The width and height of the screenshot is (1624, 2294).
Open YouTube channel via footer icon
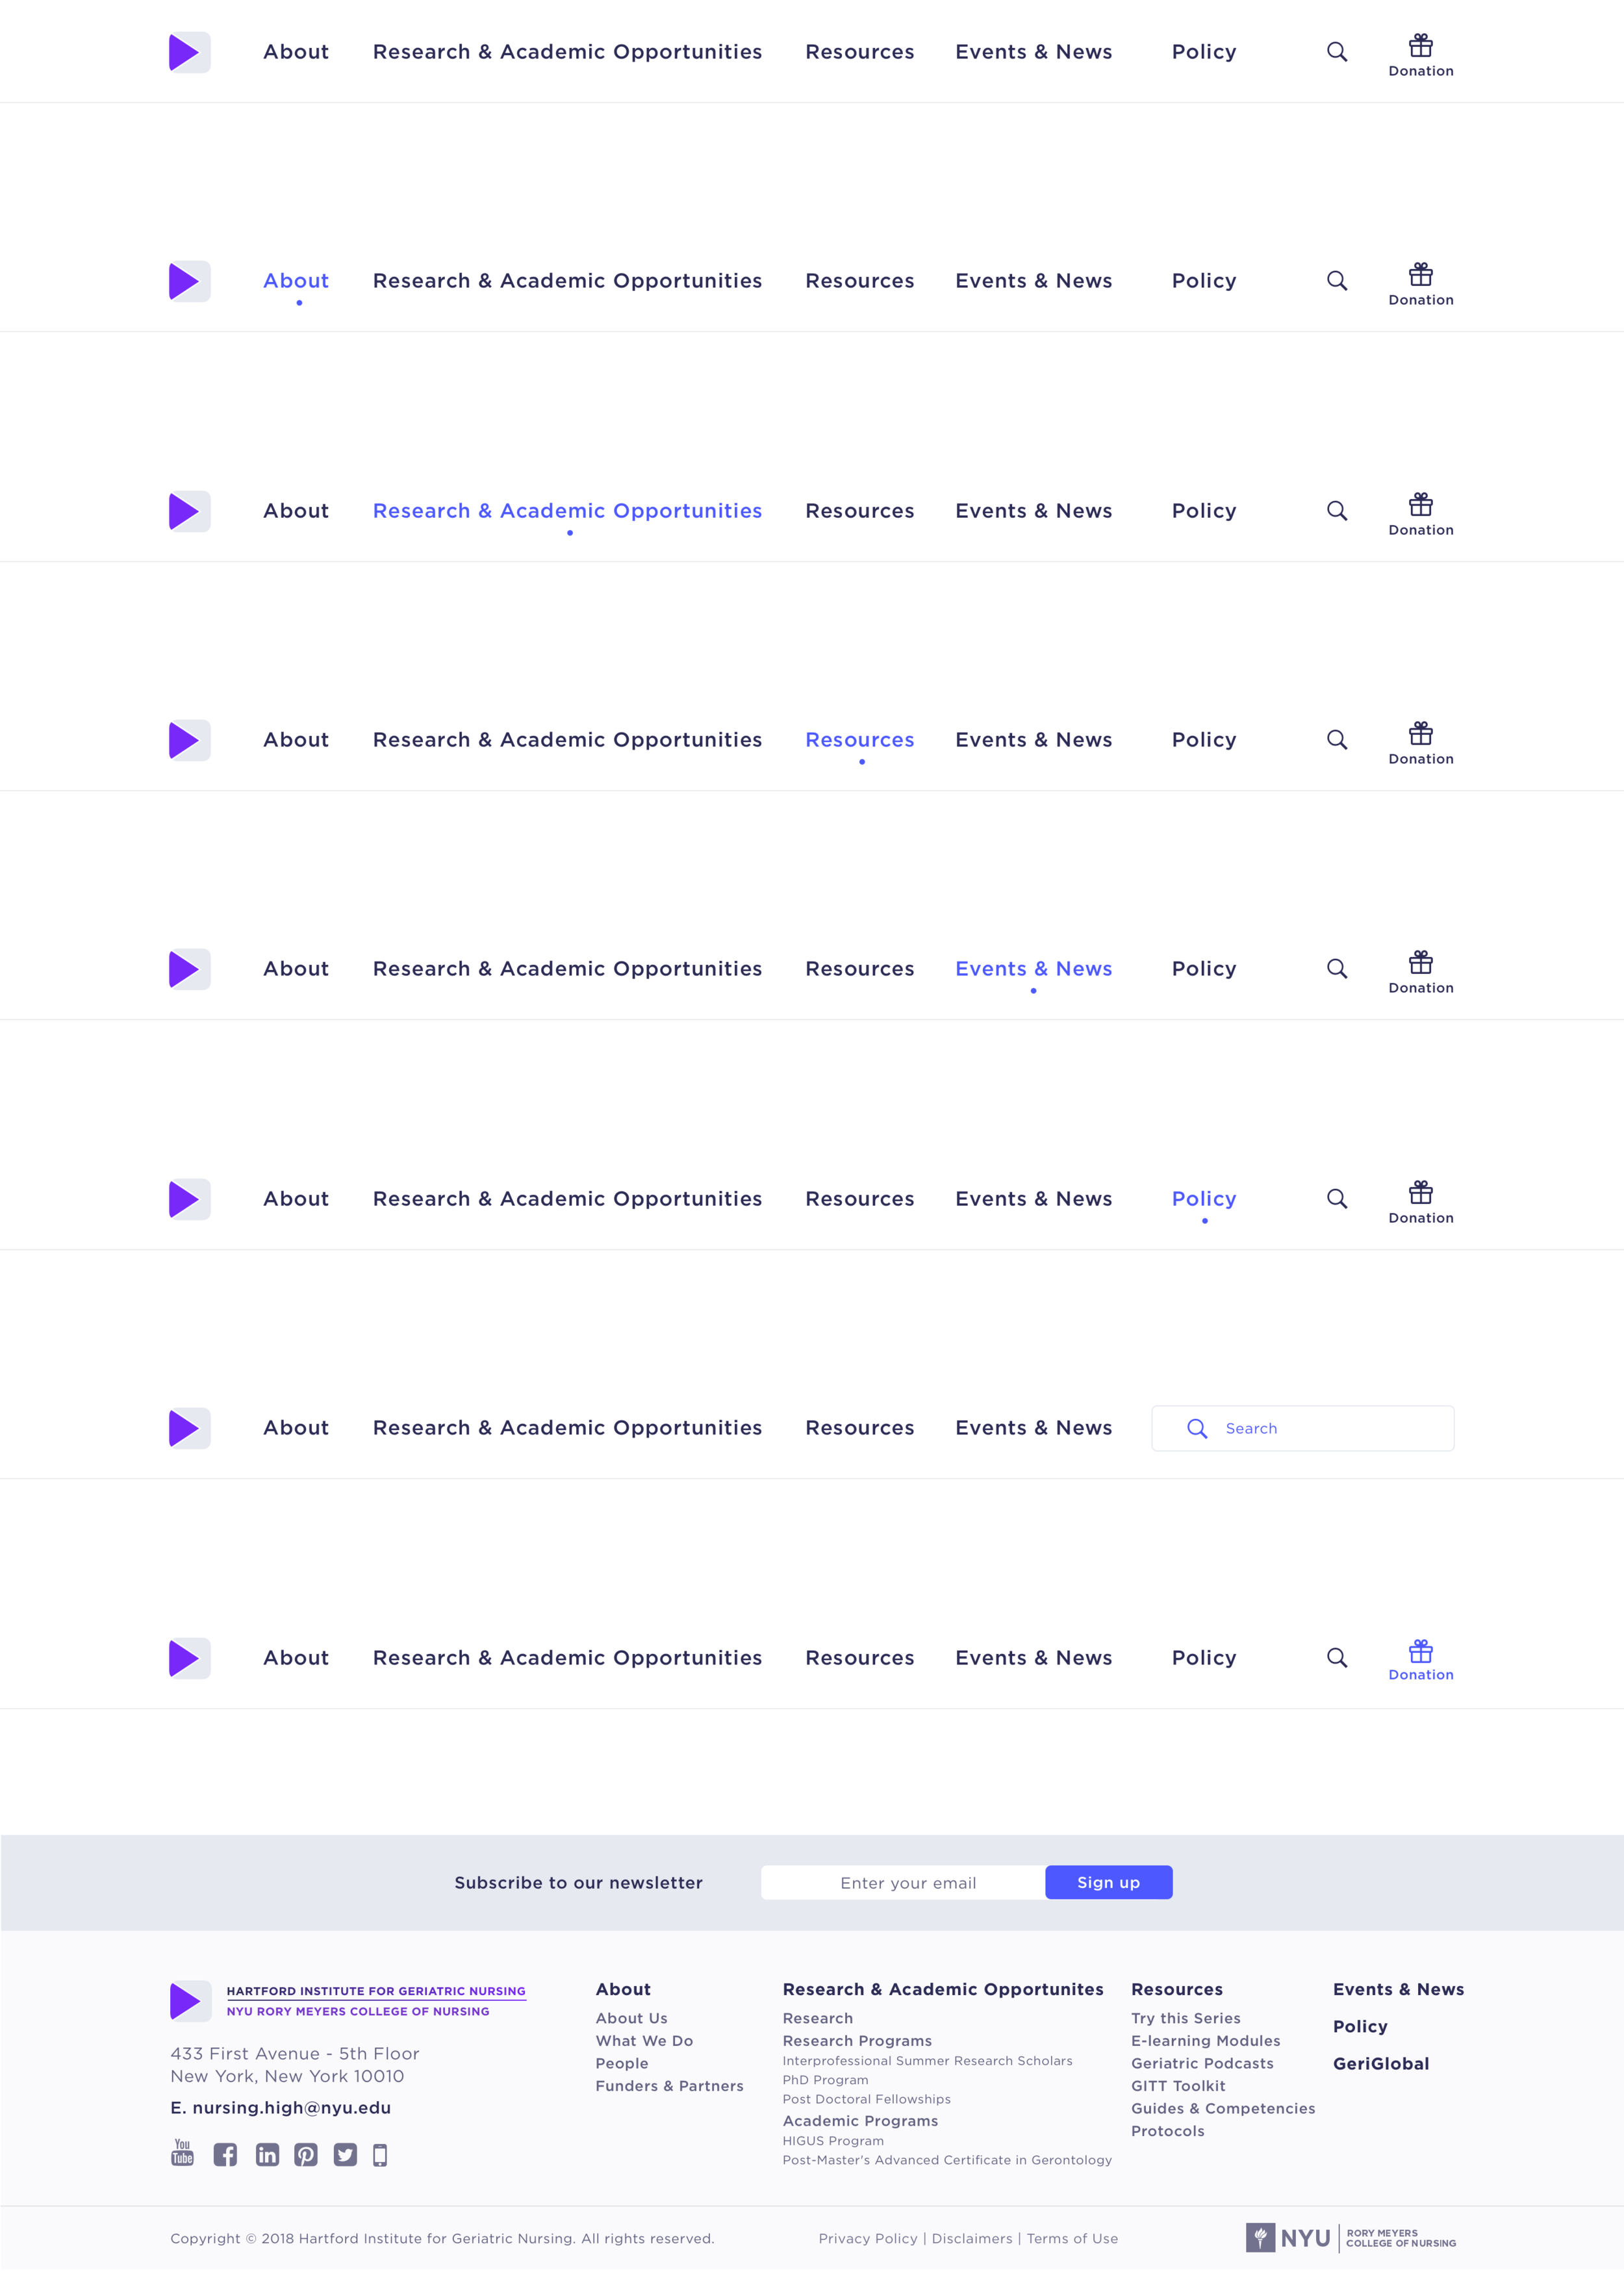(x=182, y=2153)
